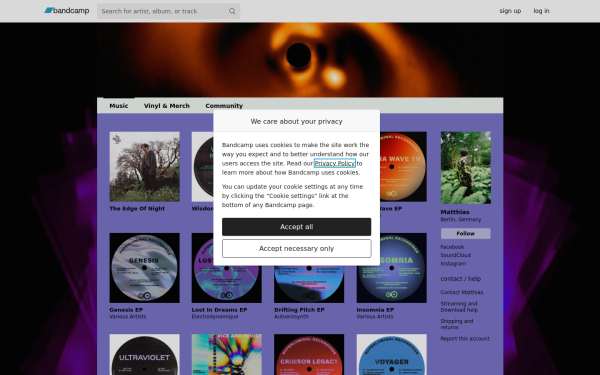Click the search magnifier icon

click(232, 11)
